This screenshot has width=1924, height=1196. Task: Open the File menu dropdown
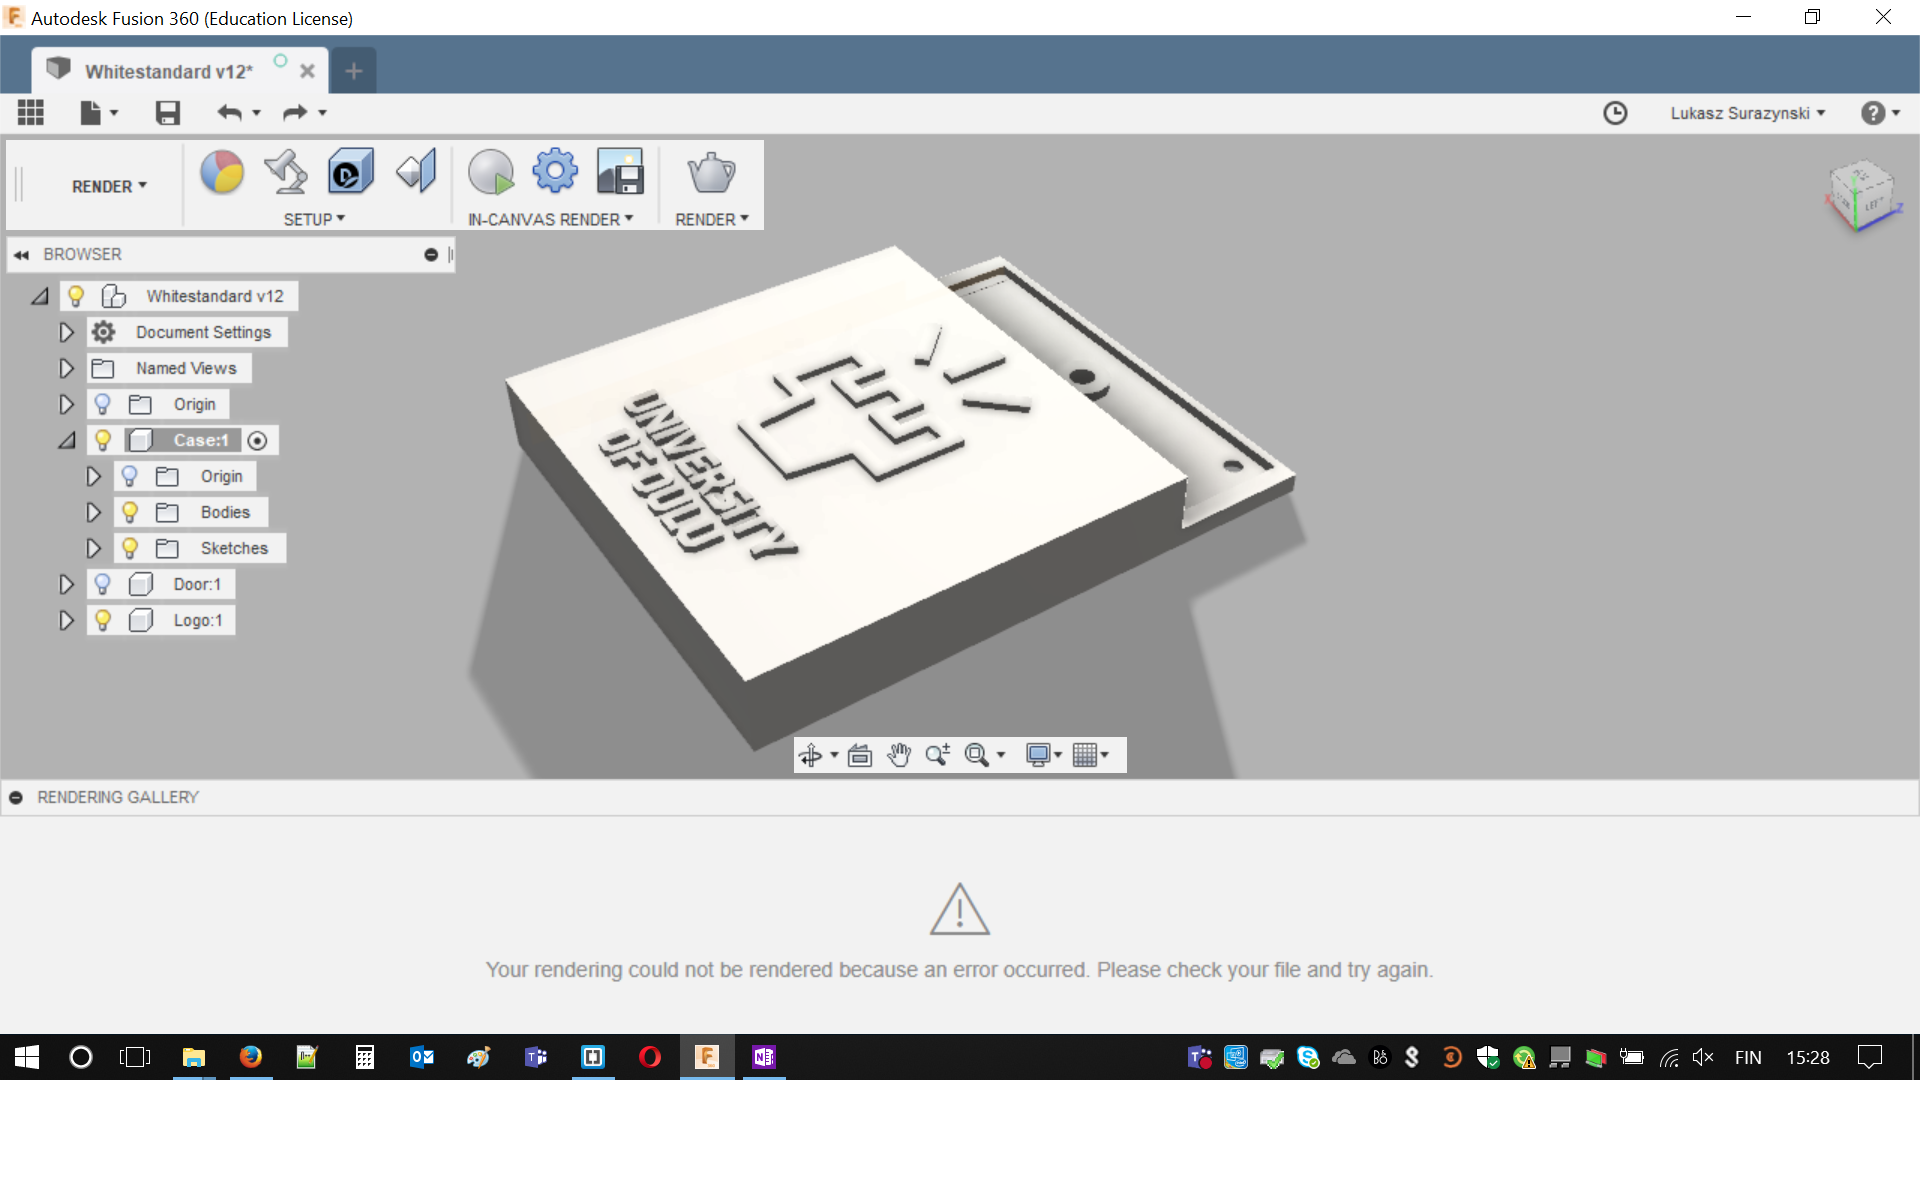(x=98, y=113)
